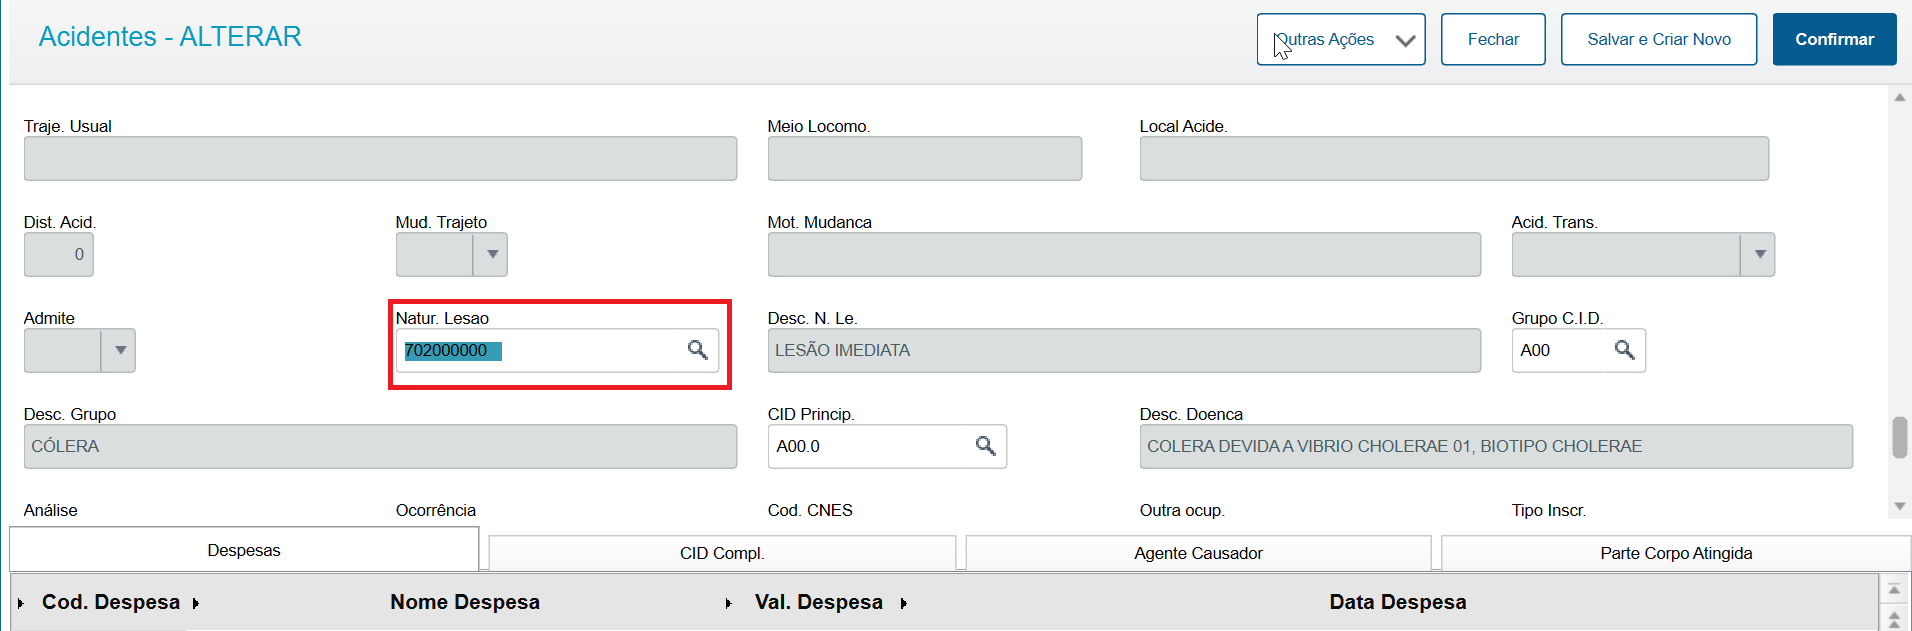Open the Parte Corpo Atingida tab
This screenshot has width=1912, height=631.
pos(1676,553)
